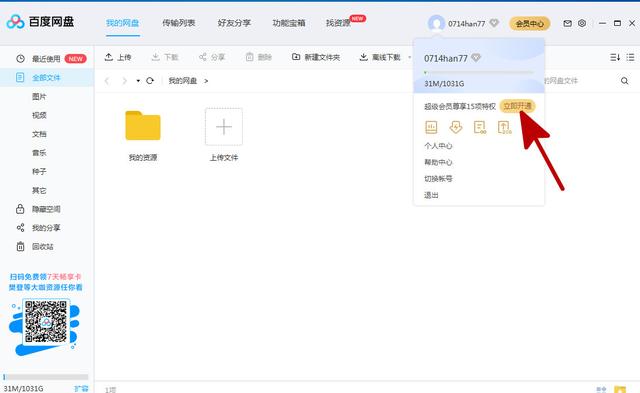The width and height of the screenshot is (640, 393).
Task: Click the forward navigation arrow
Action: (124, 81)
